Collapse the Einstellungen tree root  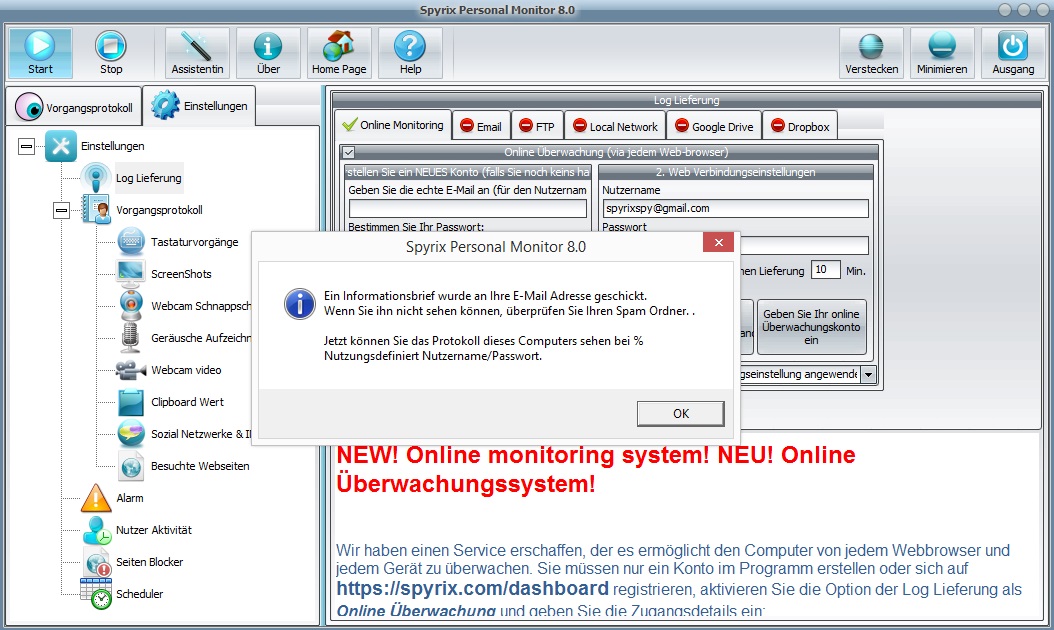26,146
